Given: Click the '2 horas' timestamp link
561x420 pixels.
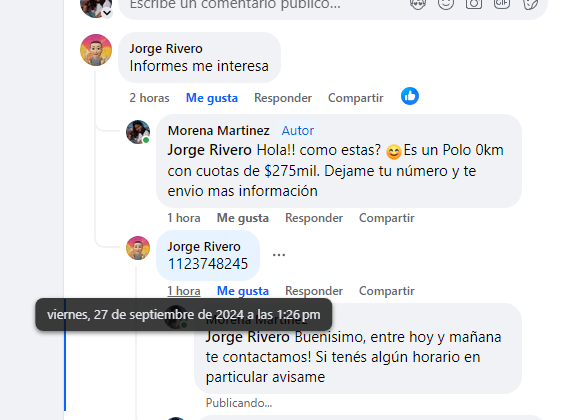Looking at the screenshot, I should [149, 98].
